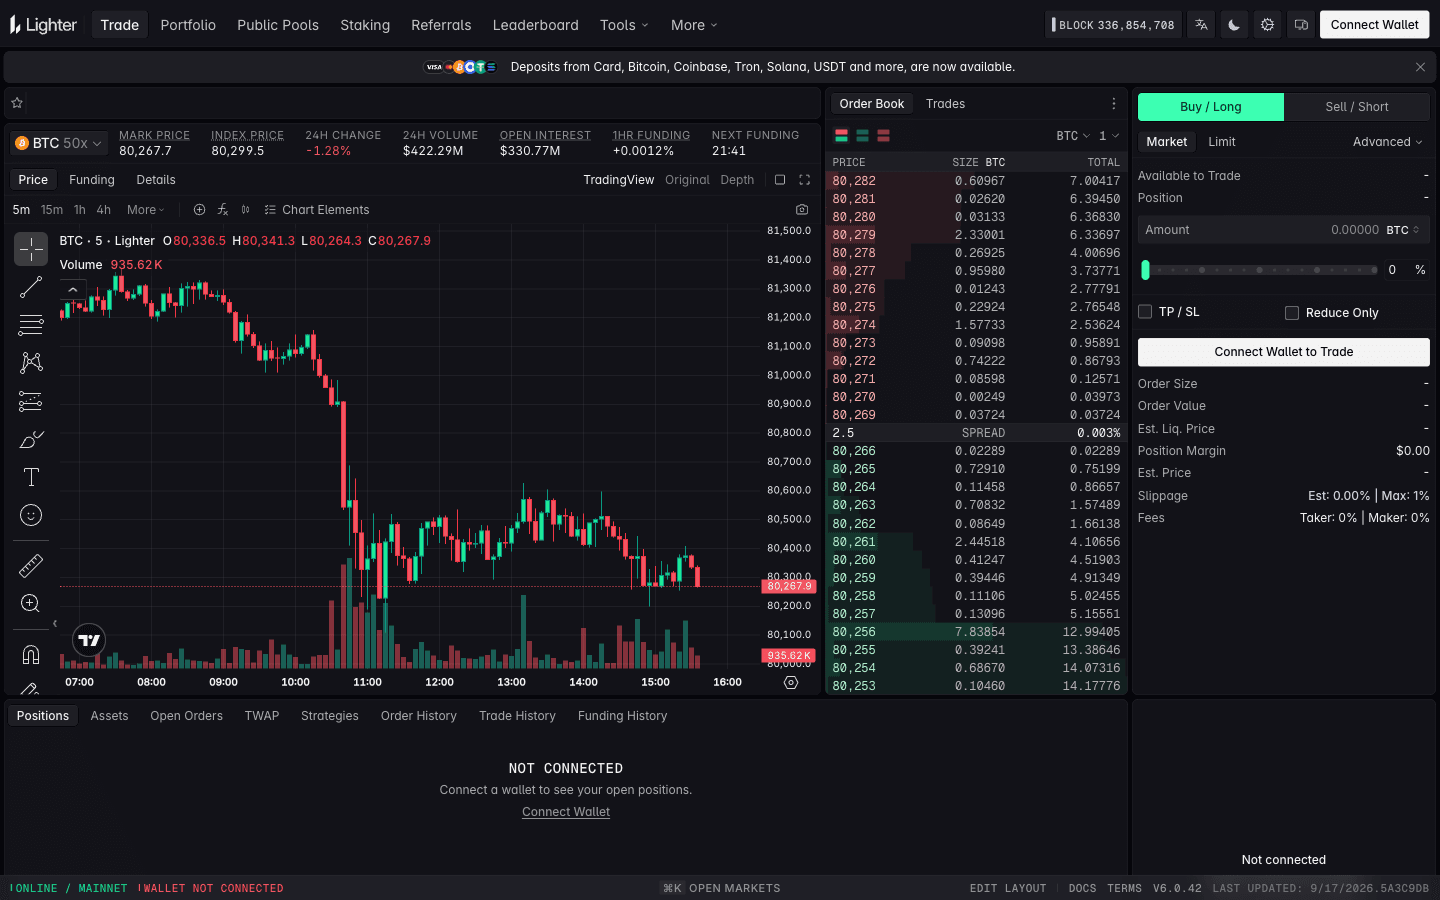Image resolution: width=1440 pixels, height=900 pixels.
Task: Favorite this market with star icon
Action: pos(17,103)
